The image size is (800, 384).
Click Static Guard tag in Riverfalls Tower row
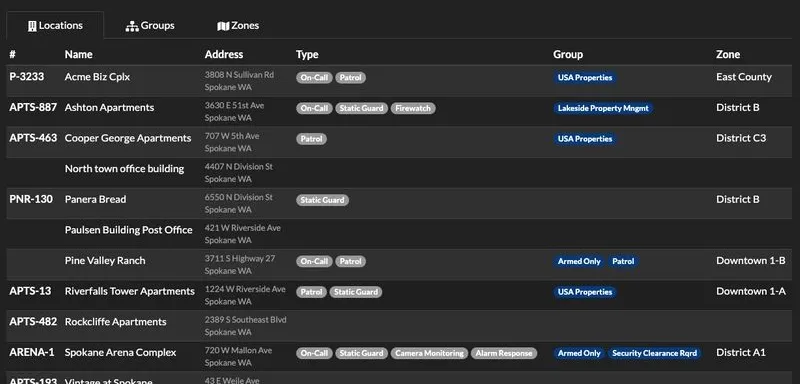pyautogui.click(x=356, y=292)
